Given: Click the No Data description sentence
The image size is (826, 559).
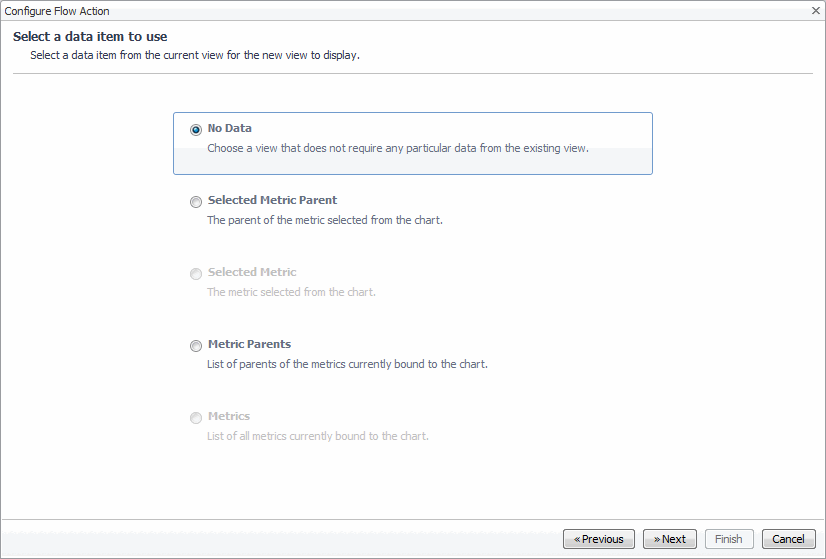Looking at the screenshot, I should pos(397,148).
